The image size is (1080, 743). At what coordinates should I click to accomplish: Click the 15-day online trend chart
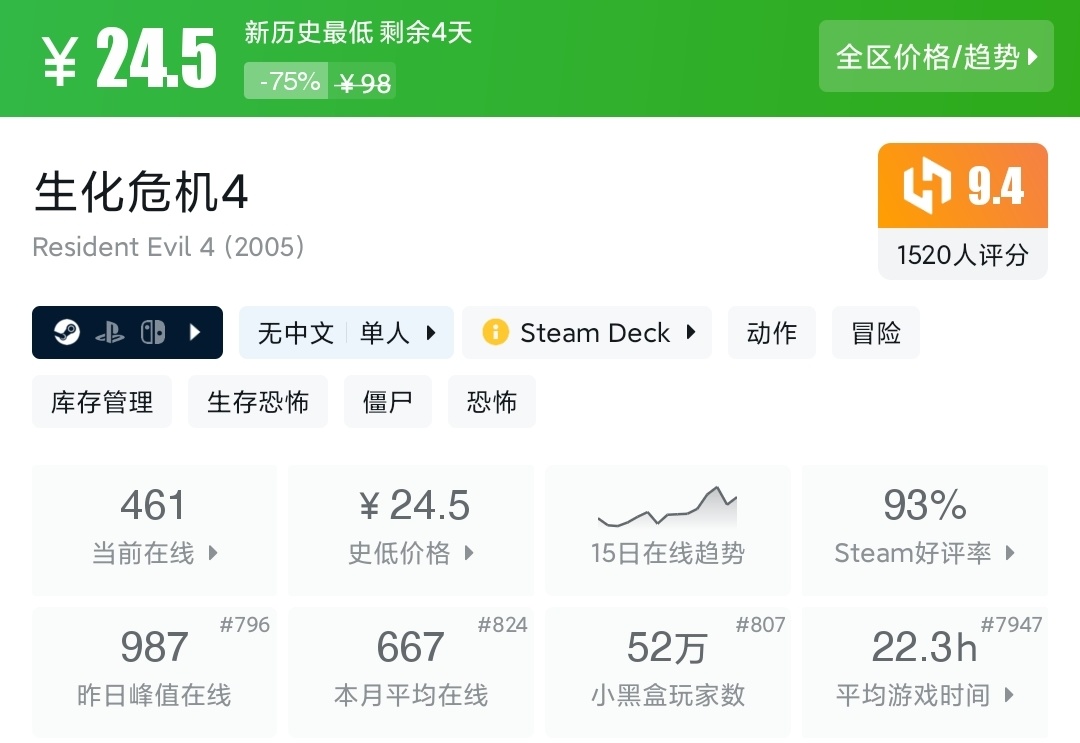point(667,510)
